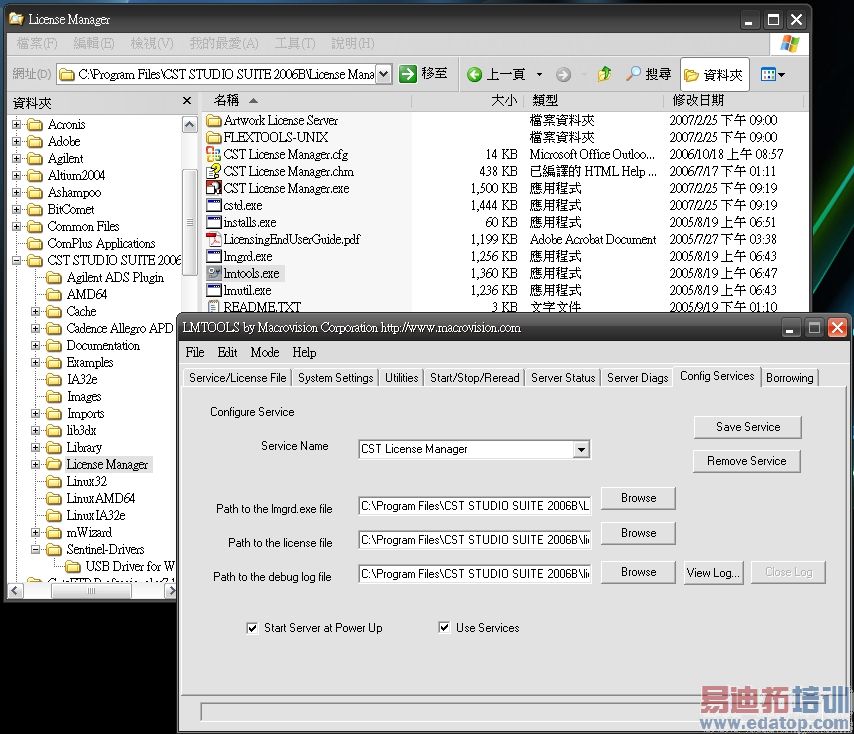Open the Back button history dropdown arrow
Viewport: 854px width, 734px height.
click(x=539, y=74)
